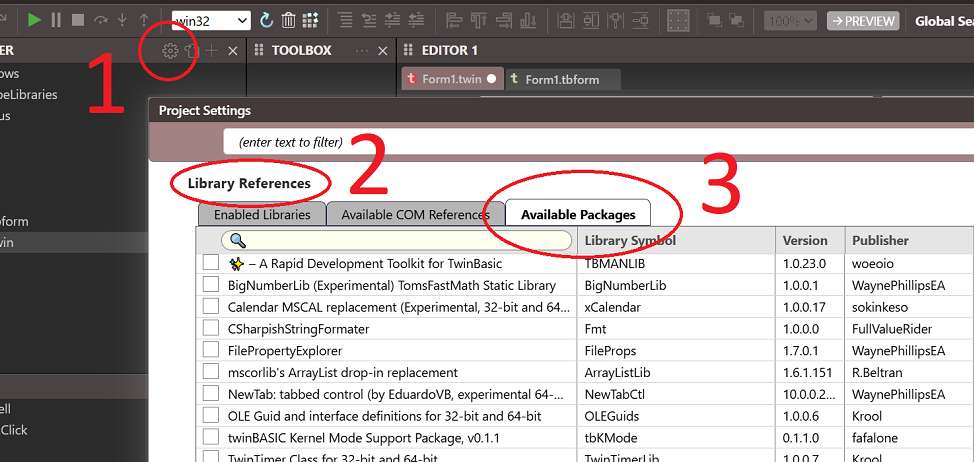Open the win32 build target dropdown
The image size is (974, 462).
pos(211,20)
